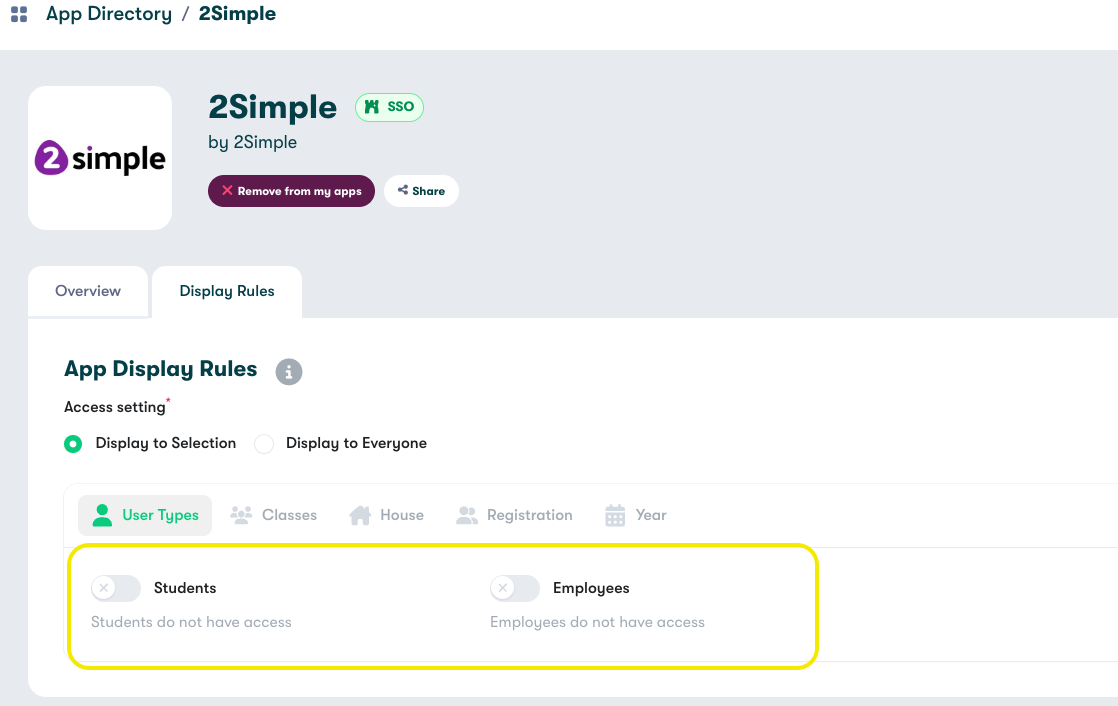Click the Registration people icon
Screen dimensions: 1118x706
[467, 515]
